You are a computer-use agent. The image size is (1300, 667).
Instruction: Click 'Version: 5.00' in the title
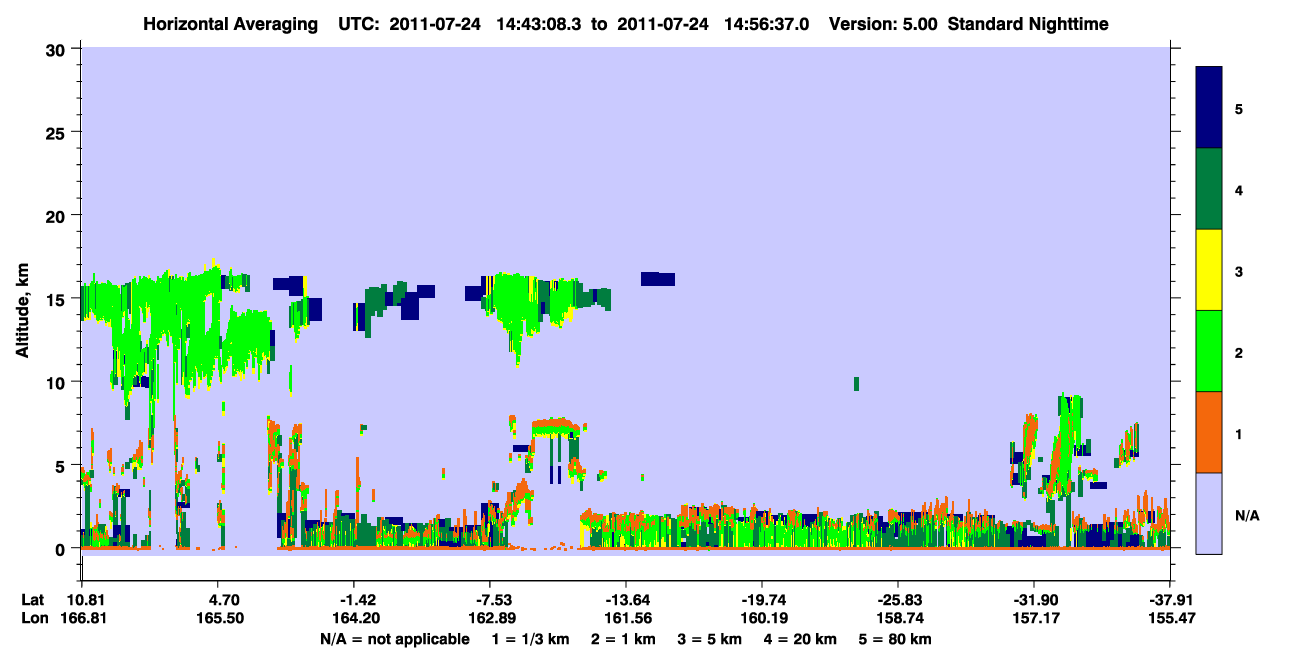(884, 23)
